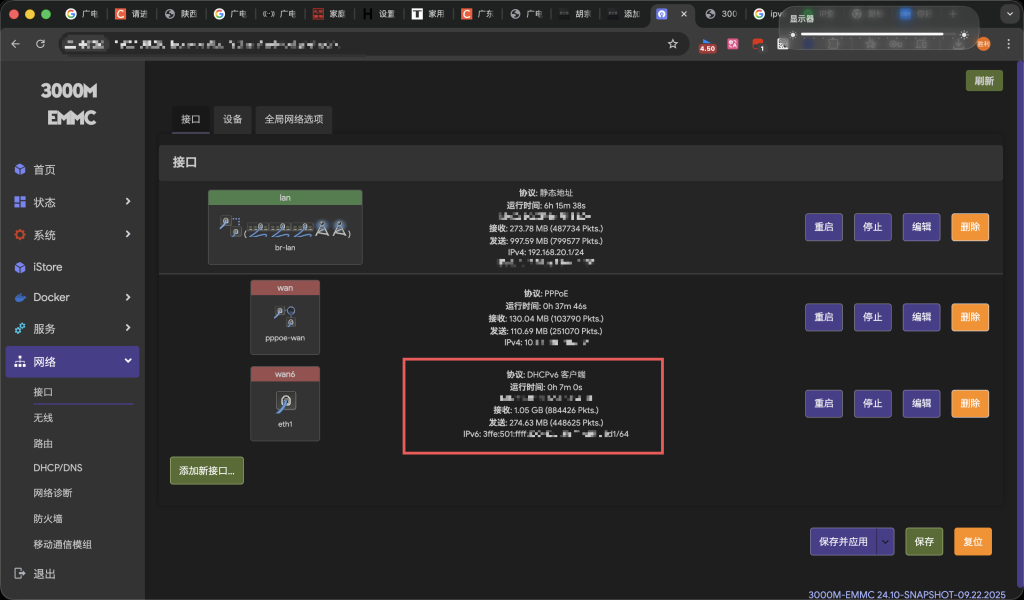Collapse the 网络 sidebar menu

point(128,361)
